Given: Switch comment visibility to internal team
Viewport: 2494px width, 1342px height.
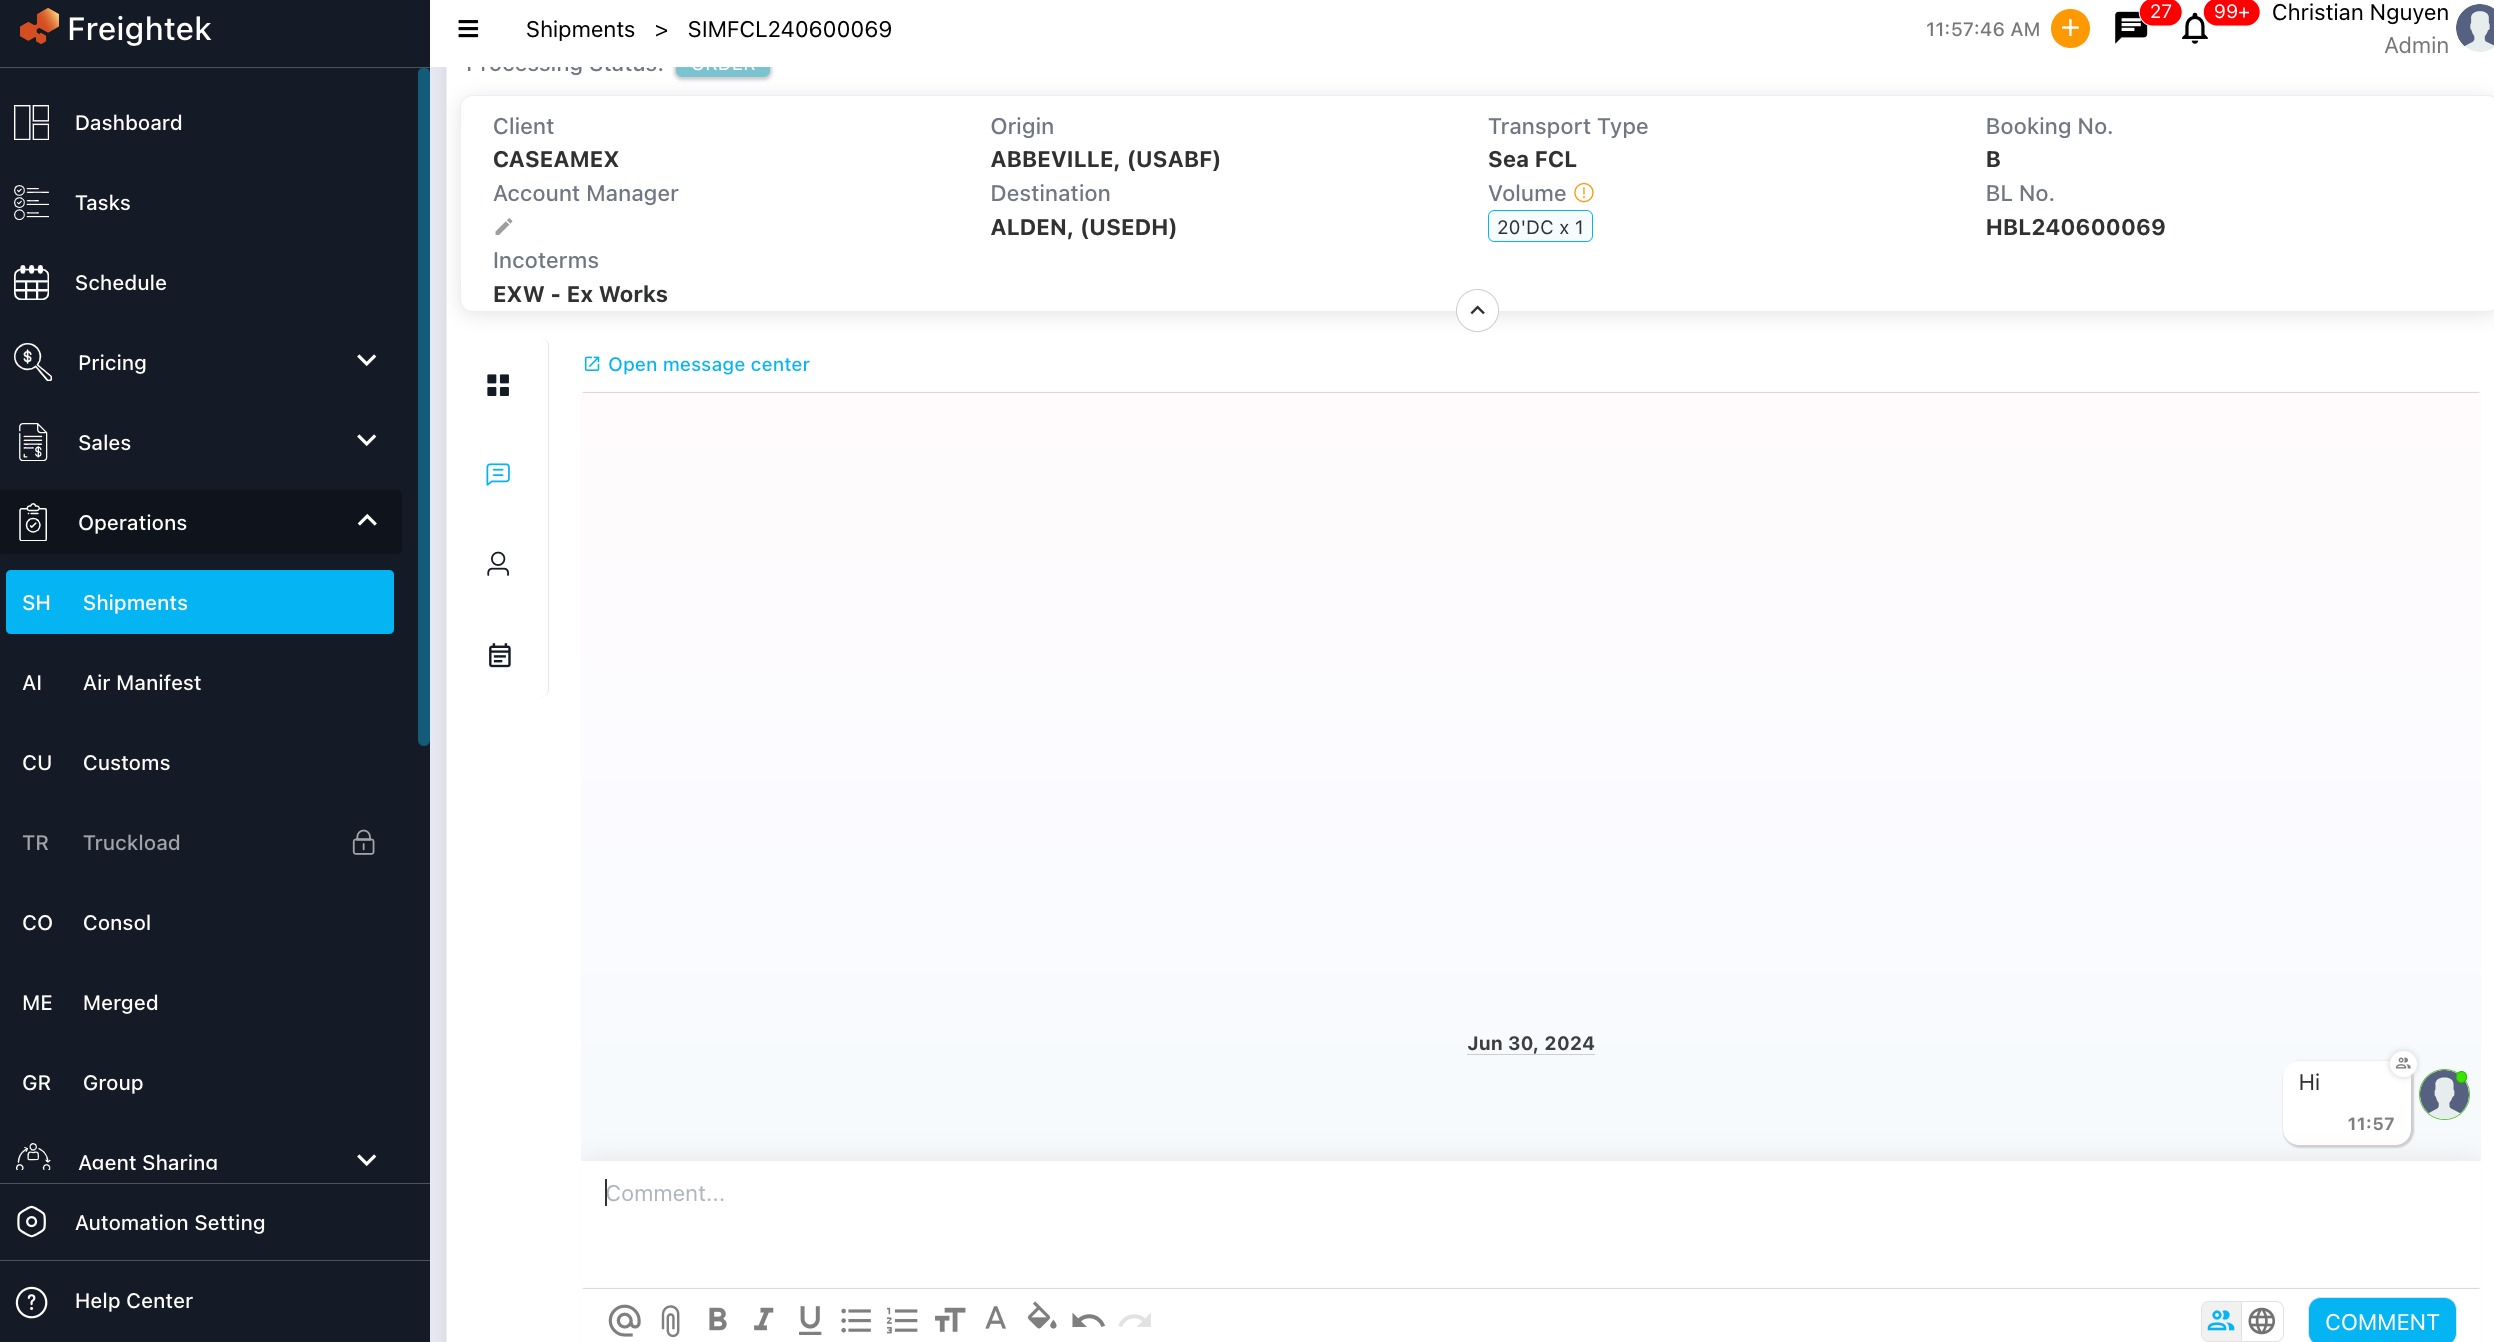Looking at the screenshot, I should [x=2220, y=1321].
